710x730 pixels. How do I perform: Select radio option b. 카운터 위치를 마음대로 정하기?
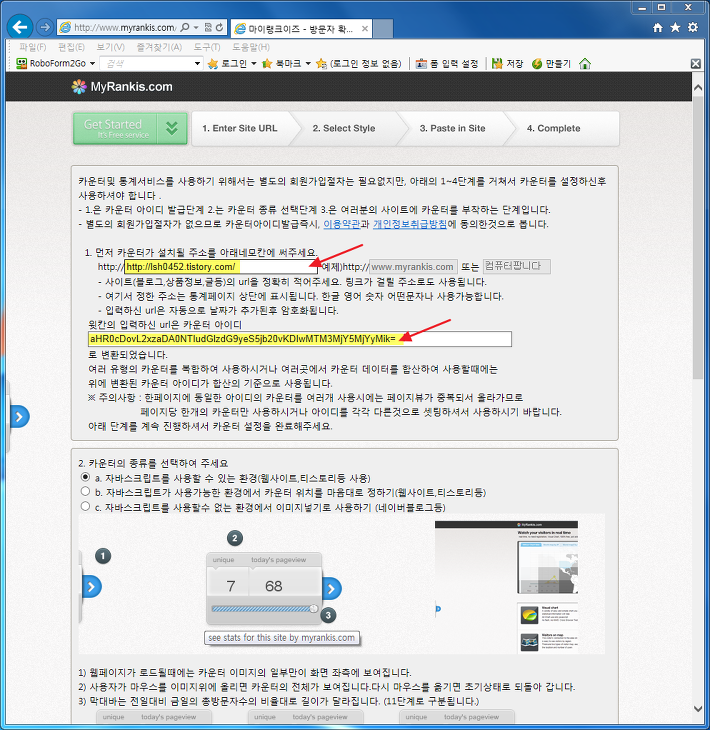pyautogui.click(x=85, y=492)
